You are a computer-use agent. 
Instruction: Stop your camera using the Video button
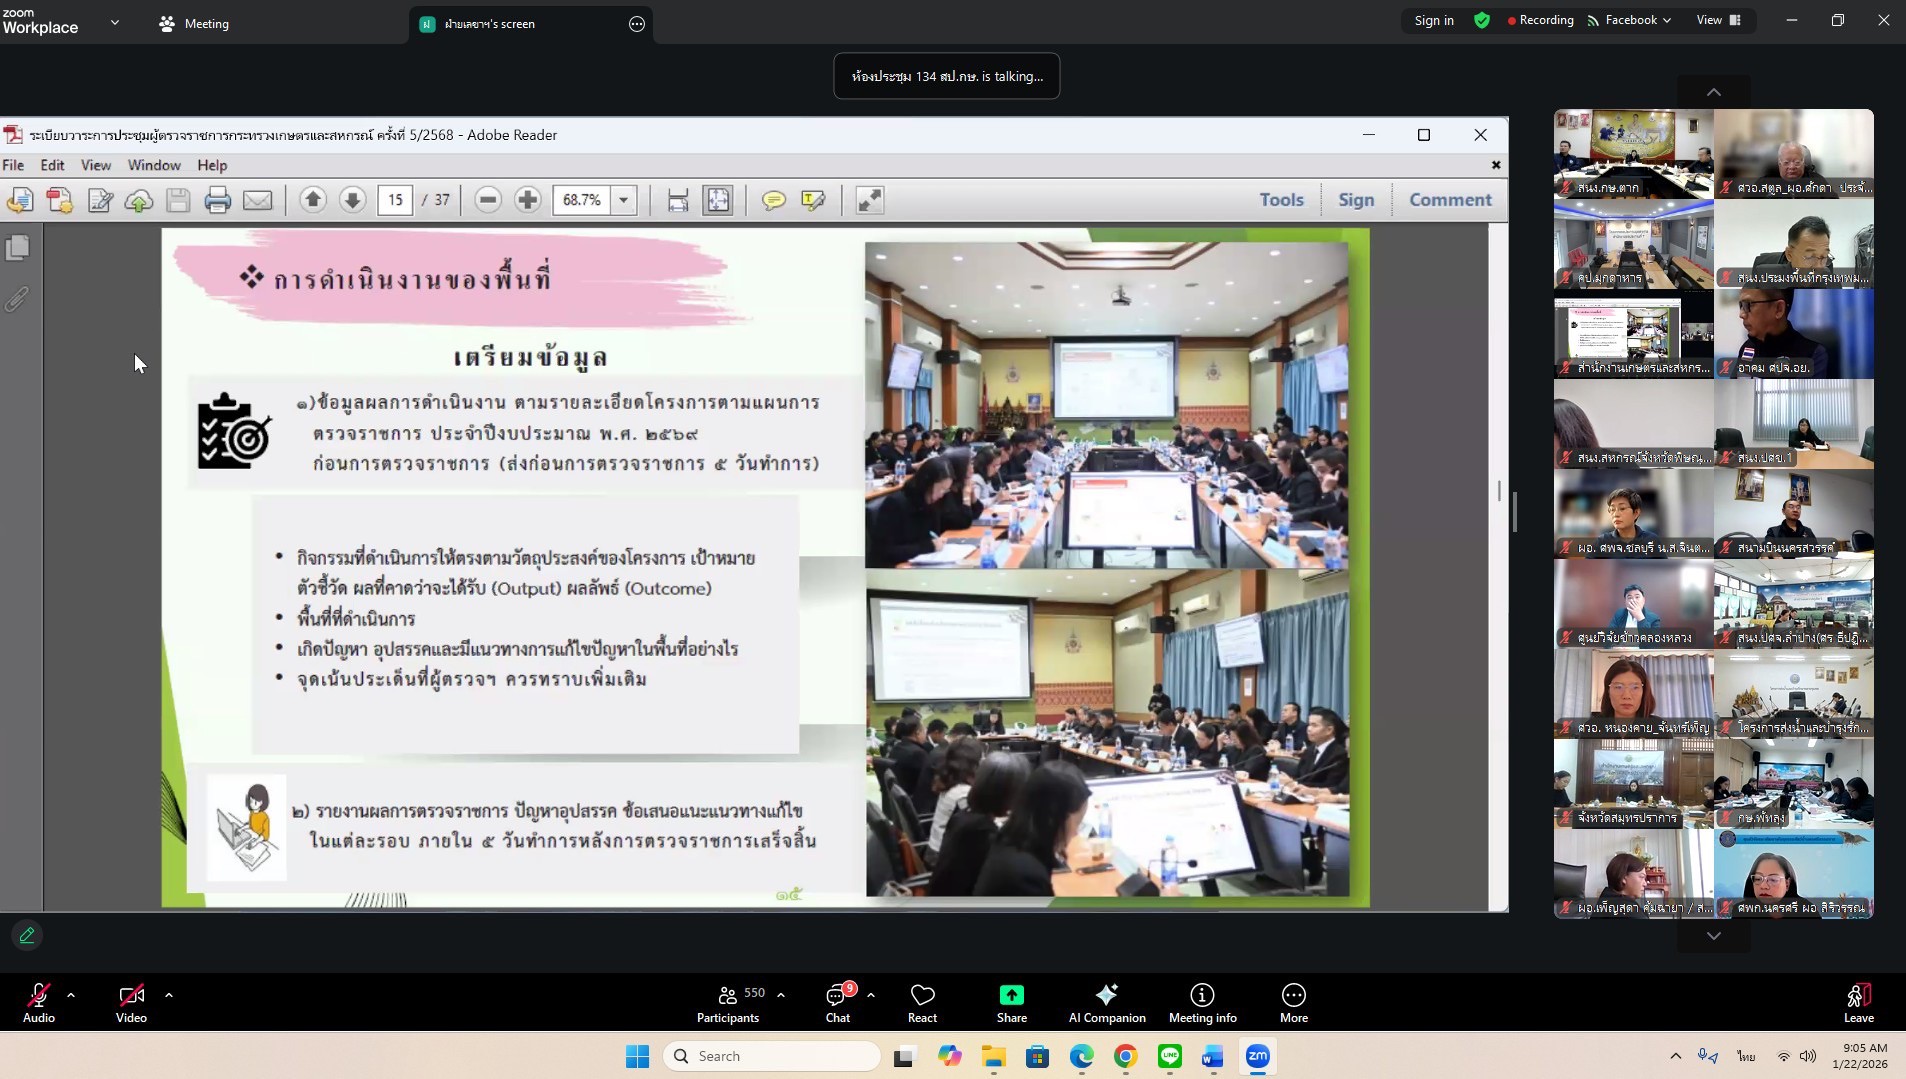coord(131,1000)
